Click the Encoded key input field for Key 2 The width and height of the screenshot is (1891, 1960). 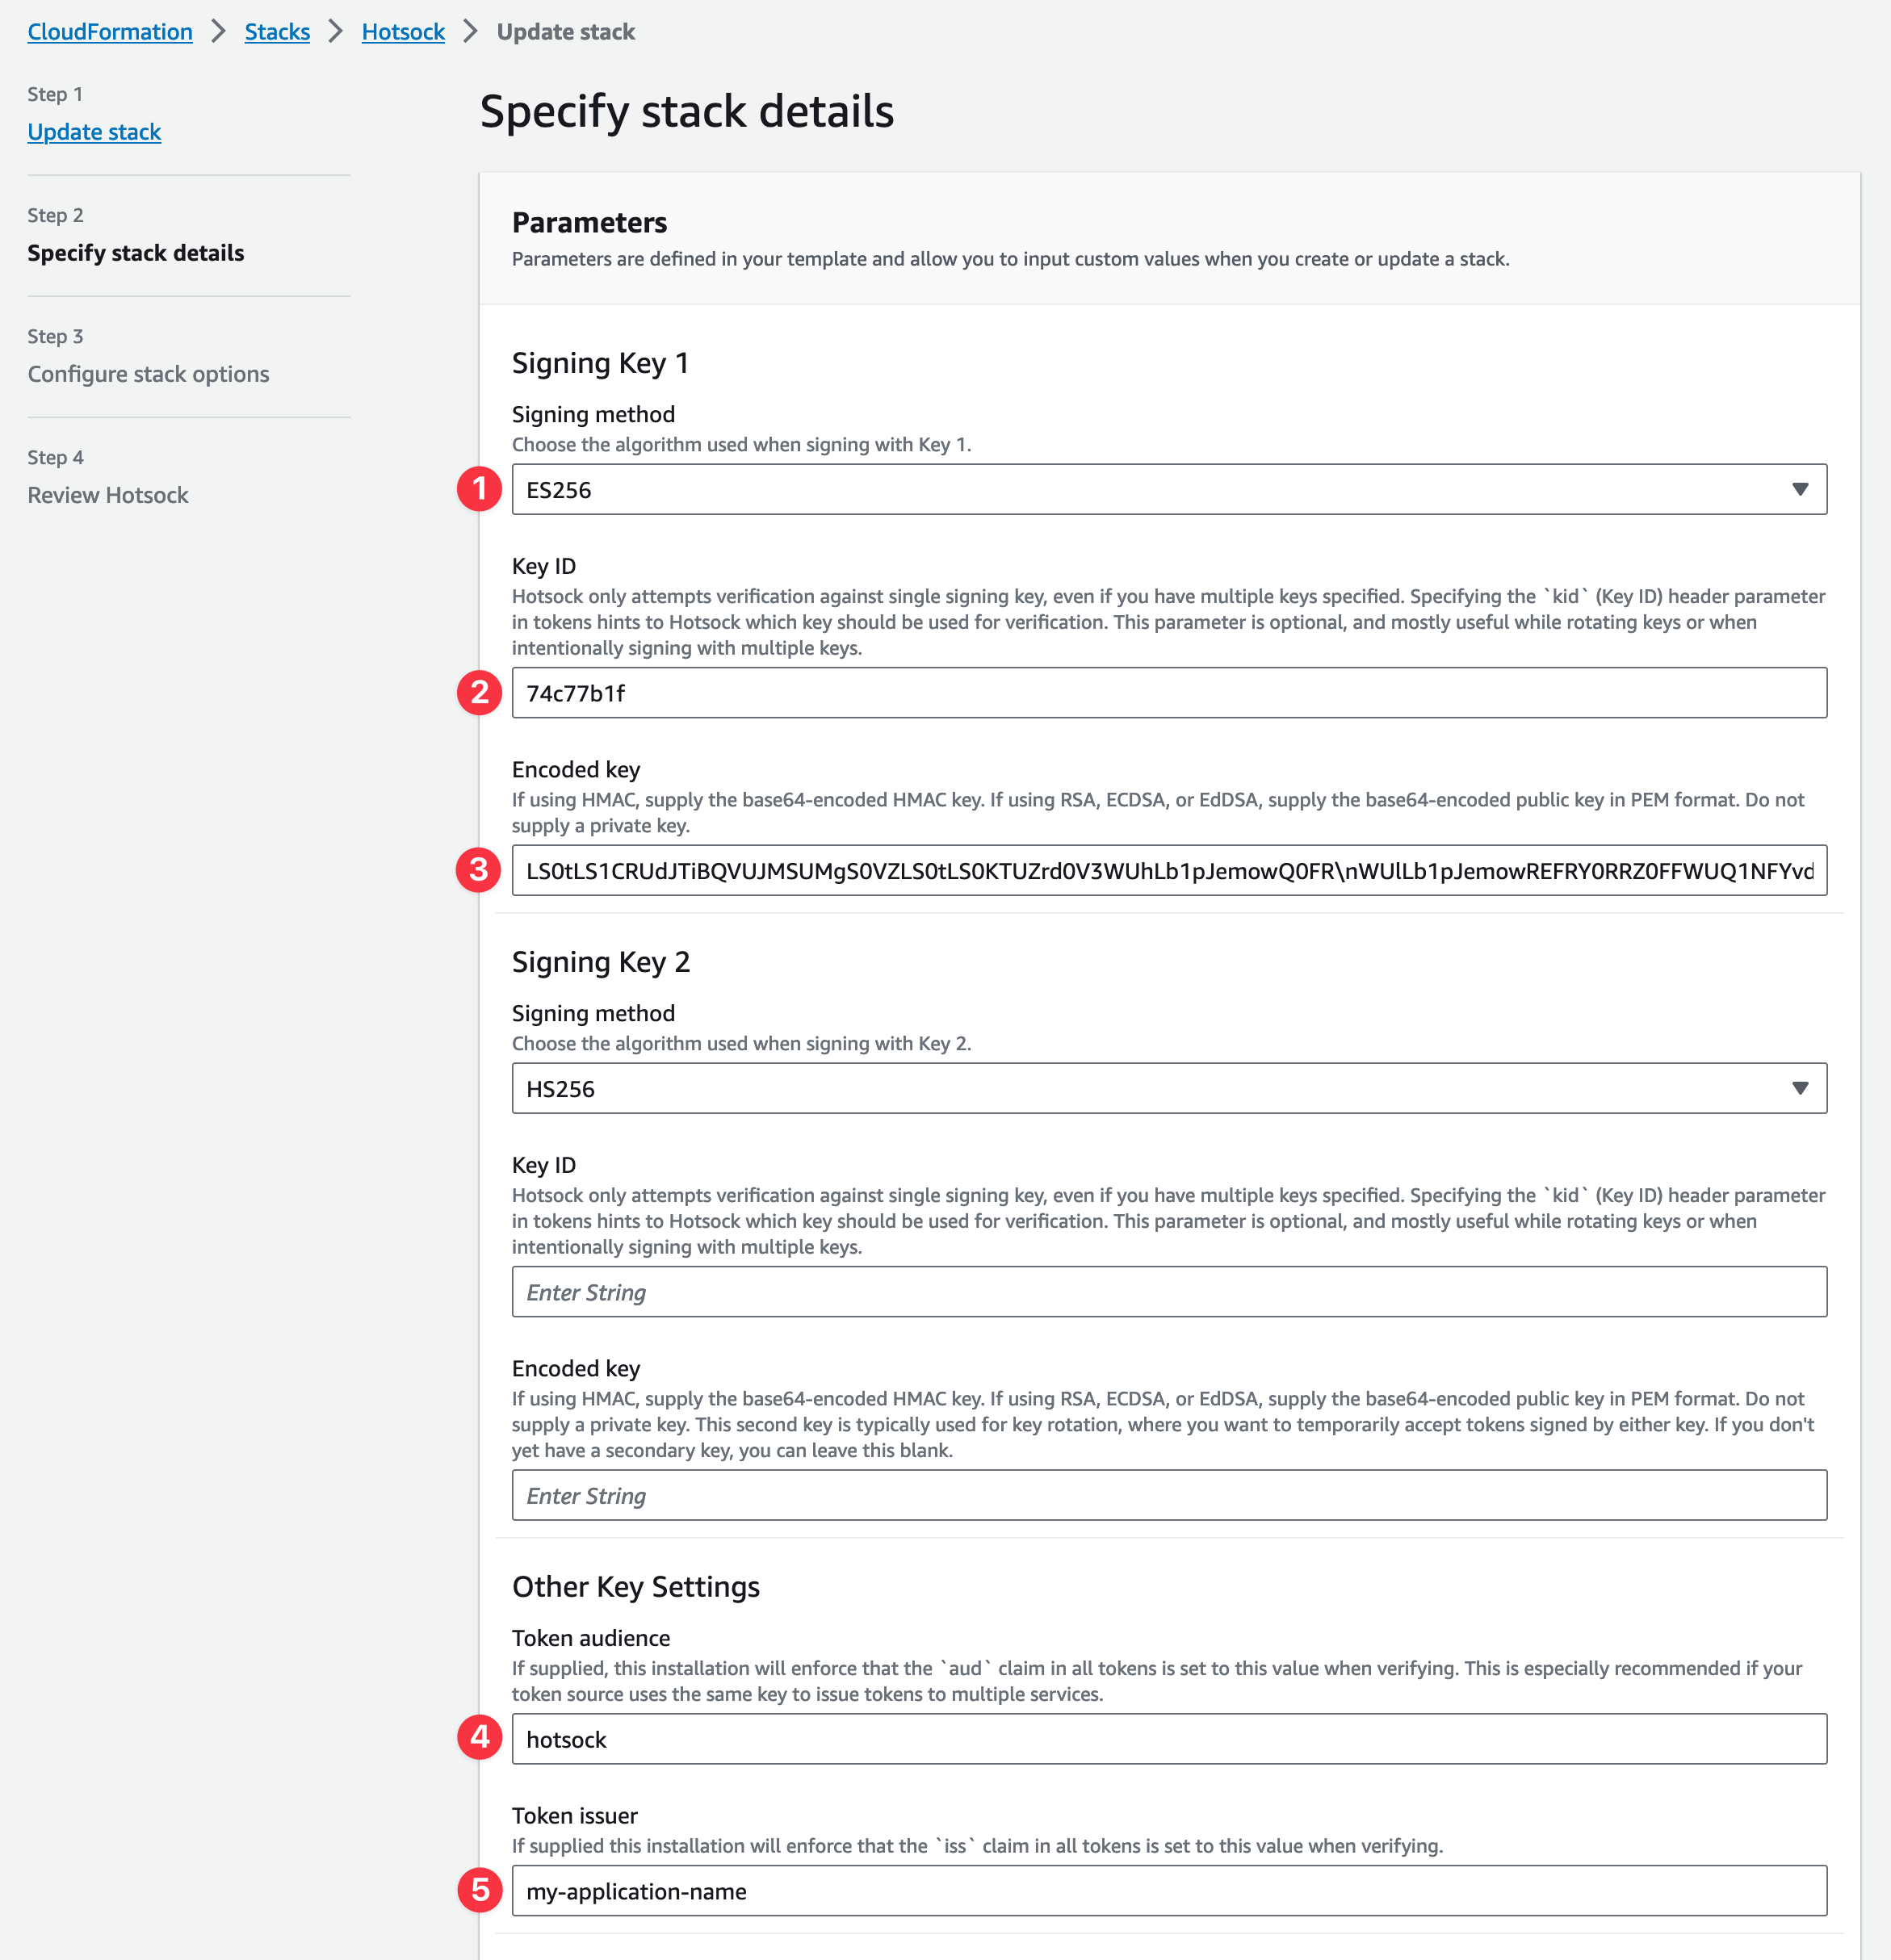point(1170,1494)
